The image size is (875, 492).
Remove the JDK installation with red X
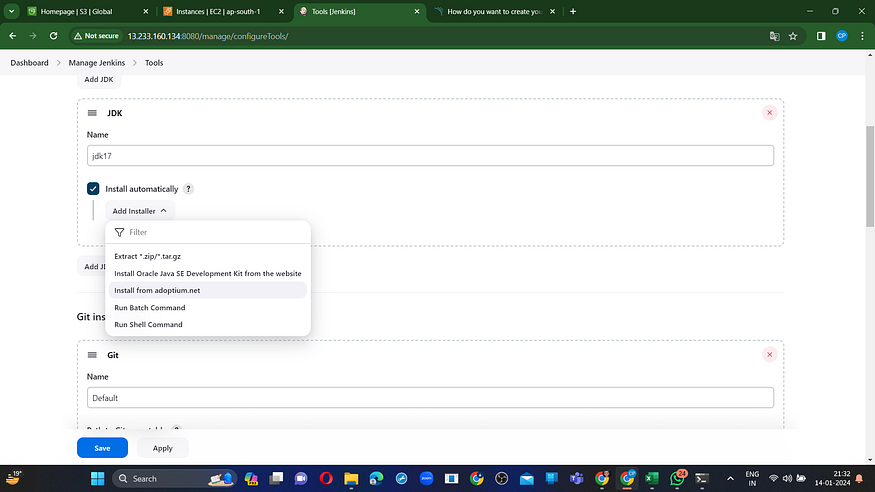point(770,113)
